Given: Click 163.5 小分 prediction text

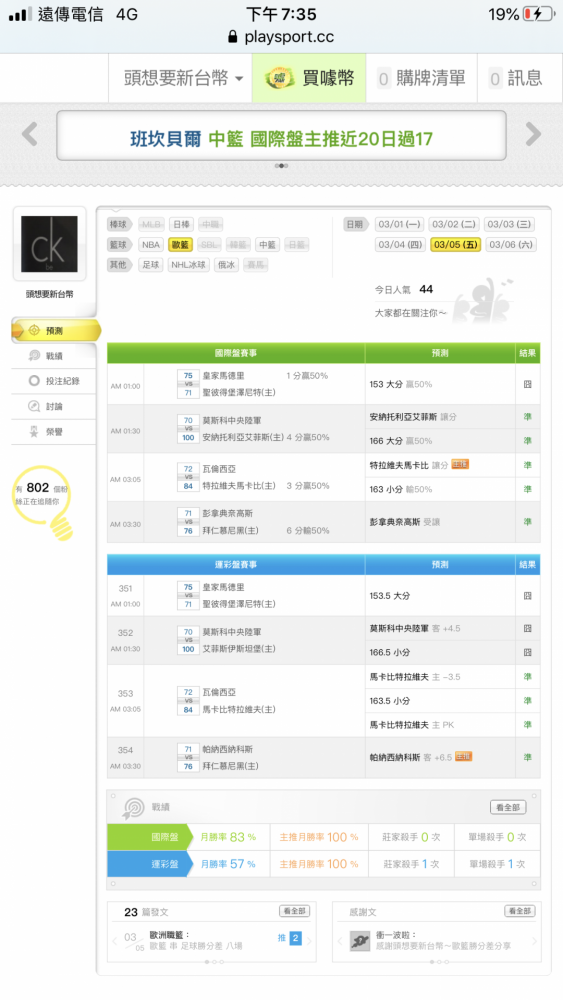Looking at the screenshot, I should click(x=390, y=701).
